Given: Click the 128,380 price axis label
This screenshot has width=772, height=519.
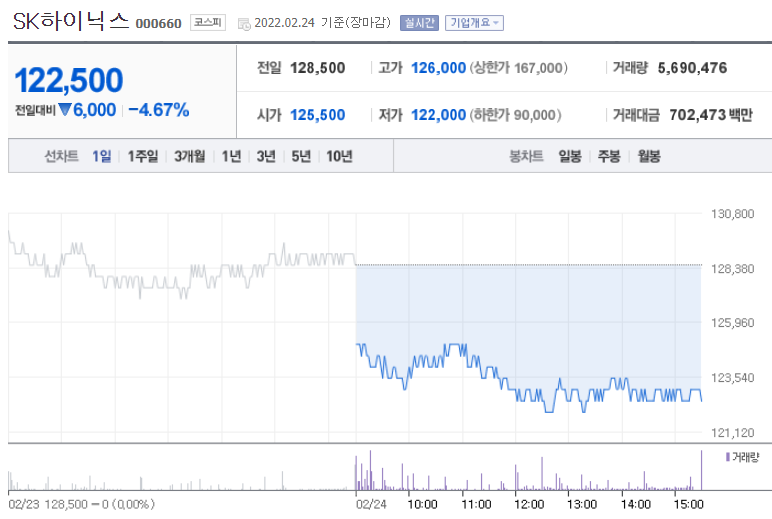Looking at the screenshot, I should tap(733, 269).
